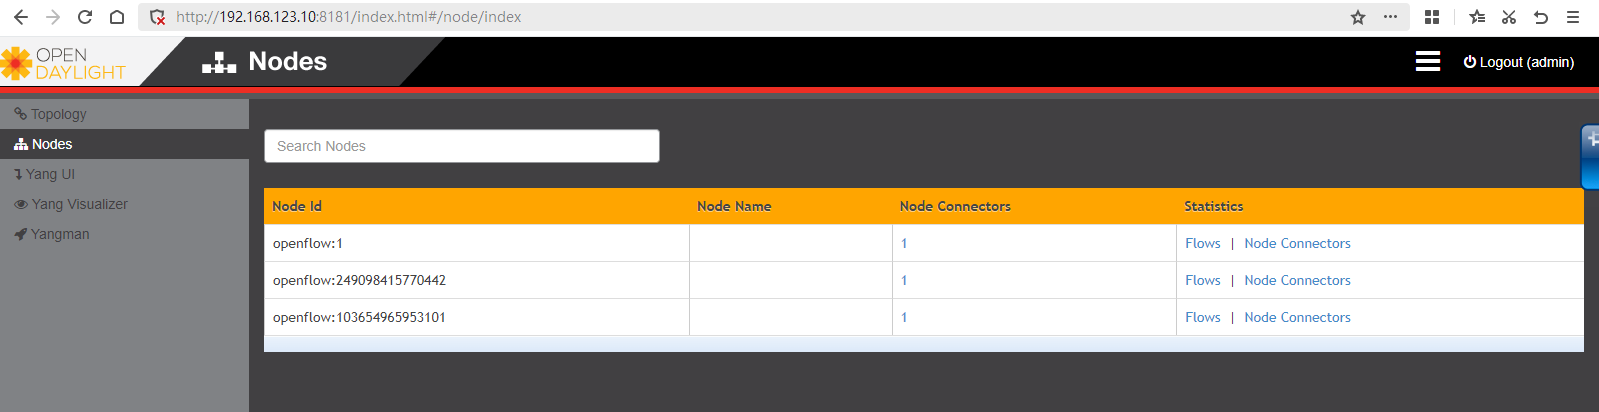The height and width of the screenshot is (412, 1599).
Task: Reload the current page
Action: pos(85,17)
